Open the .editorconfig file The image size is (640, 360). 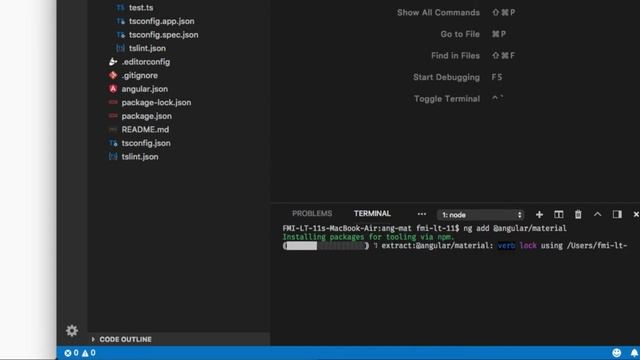[x=146, y=62]
